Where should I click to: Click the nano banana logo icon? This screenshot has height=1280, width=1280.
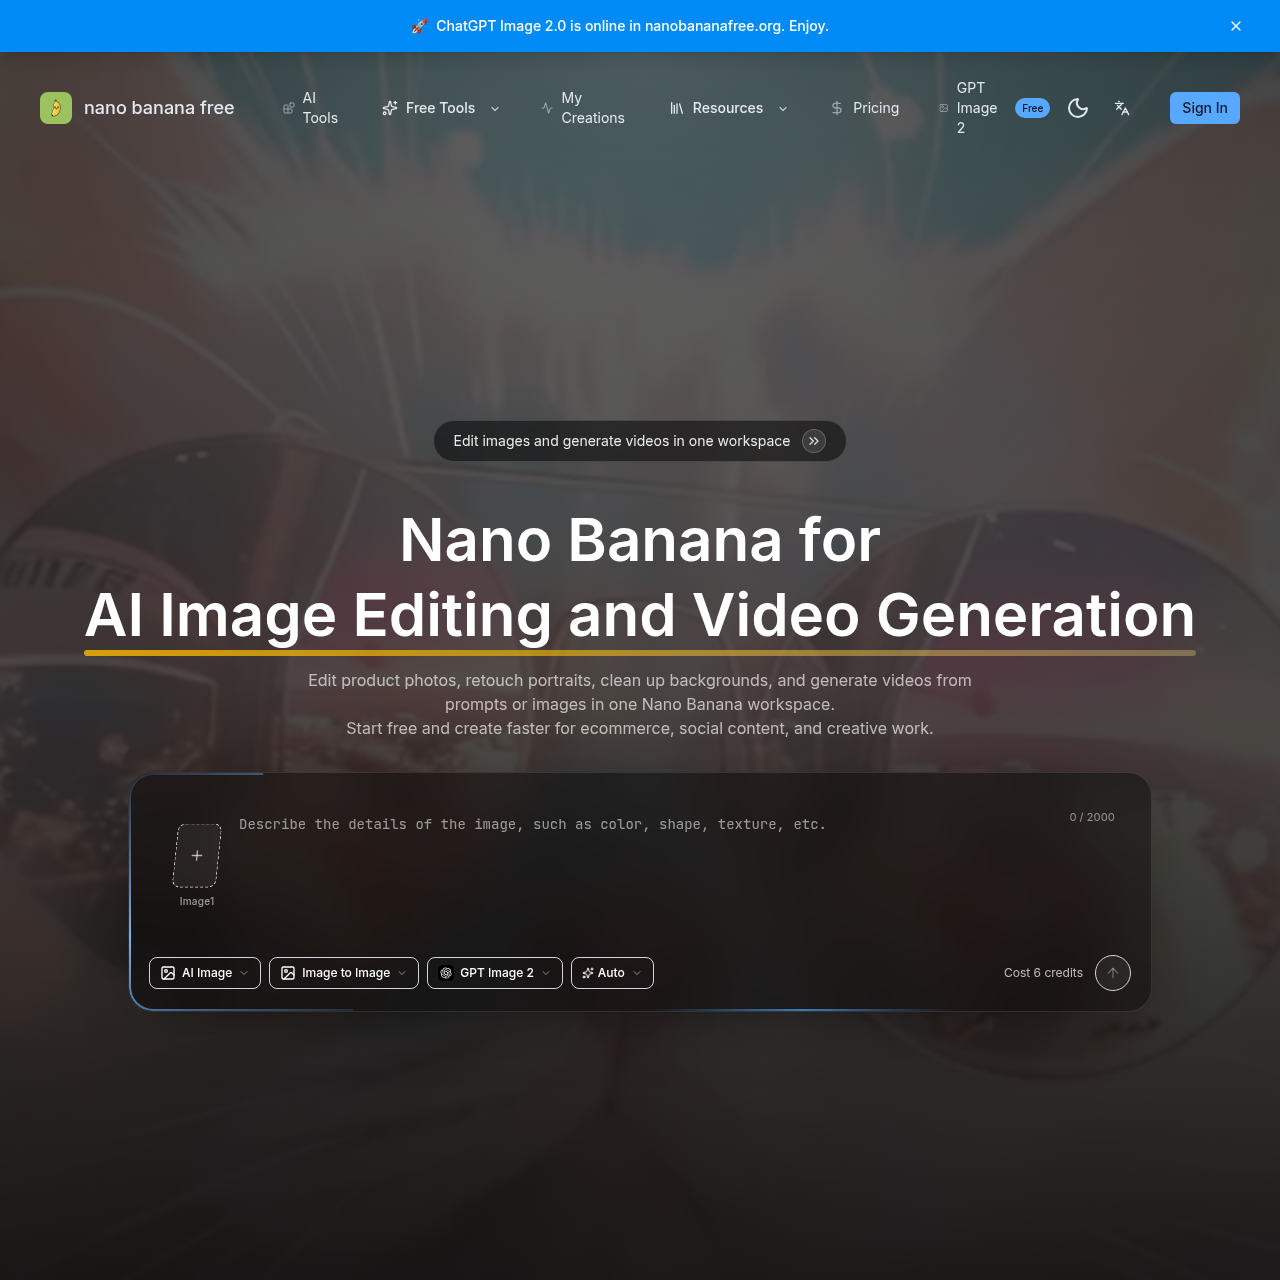pyautogui.click(x=56, y=108)
